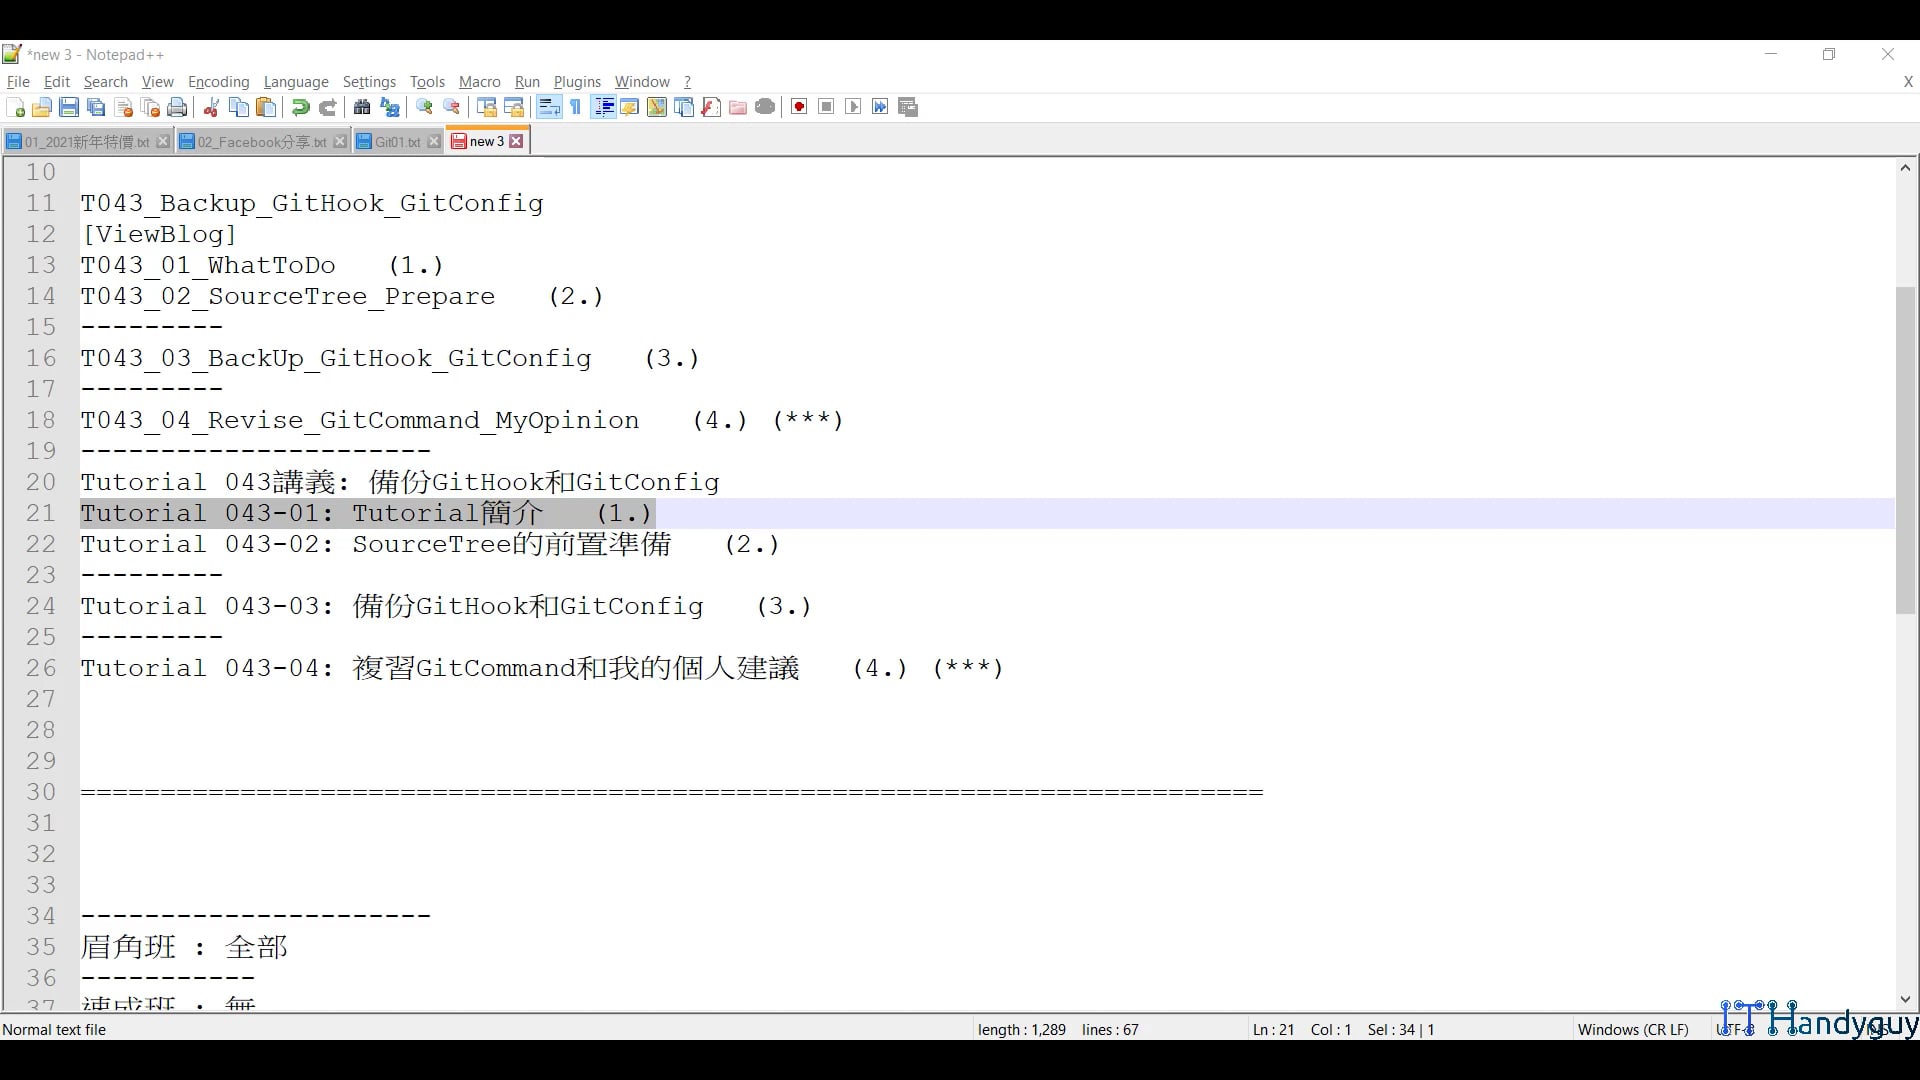Open the Plugins menu
This screenshot has width=1920, height=1080.
coord(577,82)
